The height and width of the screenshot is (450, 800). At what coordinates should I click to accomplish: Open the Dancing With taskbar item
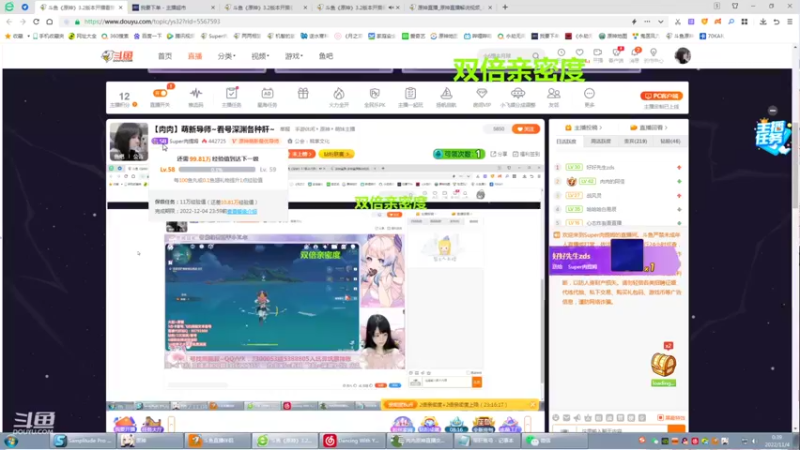pos(353,440)
